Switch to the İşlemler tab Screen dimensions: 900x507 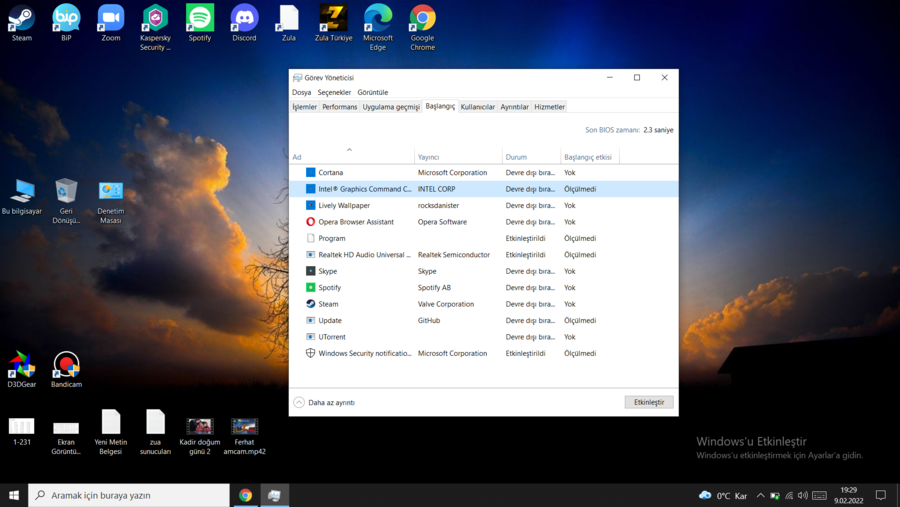tap(304, 107)
